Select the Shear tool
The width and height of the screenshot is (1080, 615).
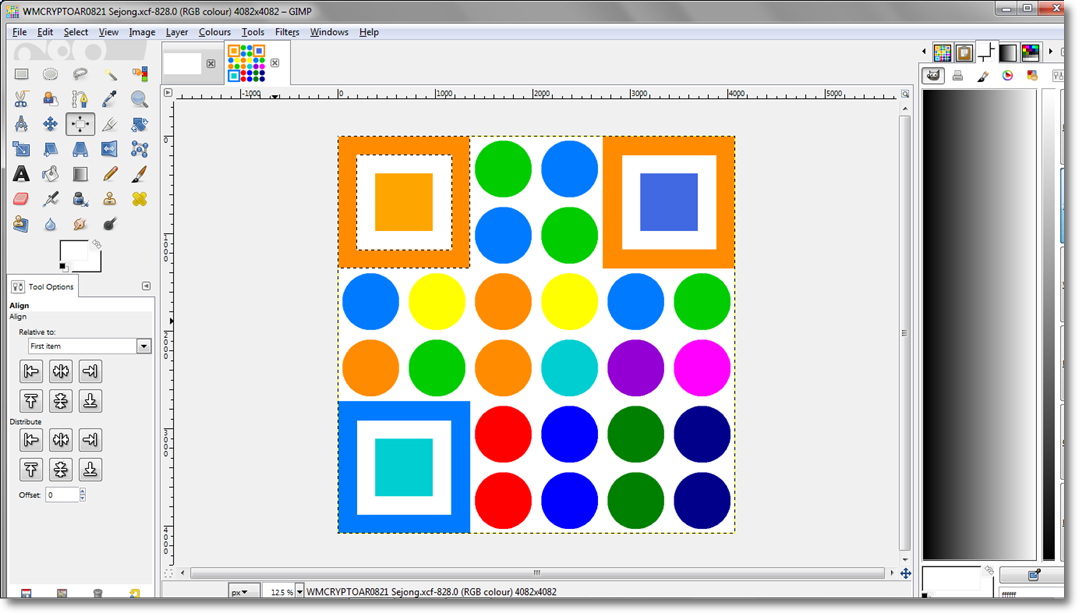pos(50,149)
